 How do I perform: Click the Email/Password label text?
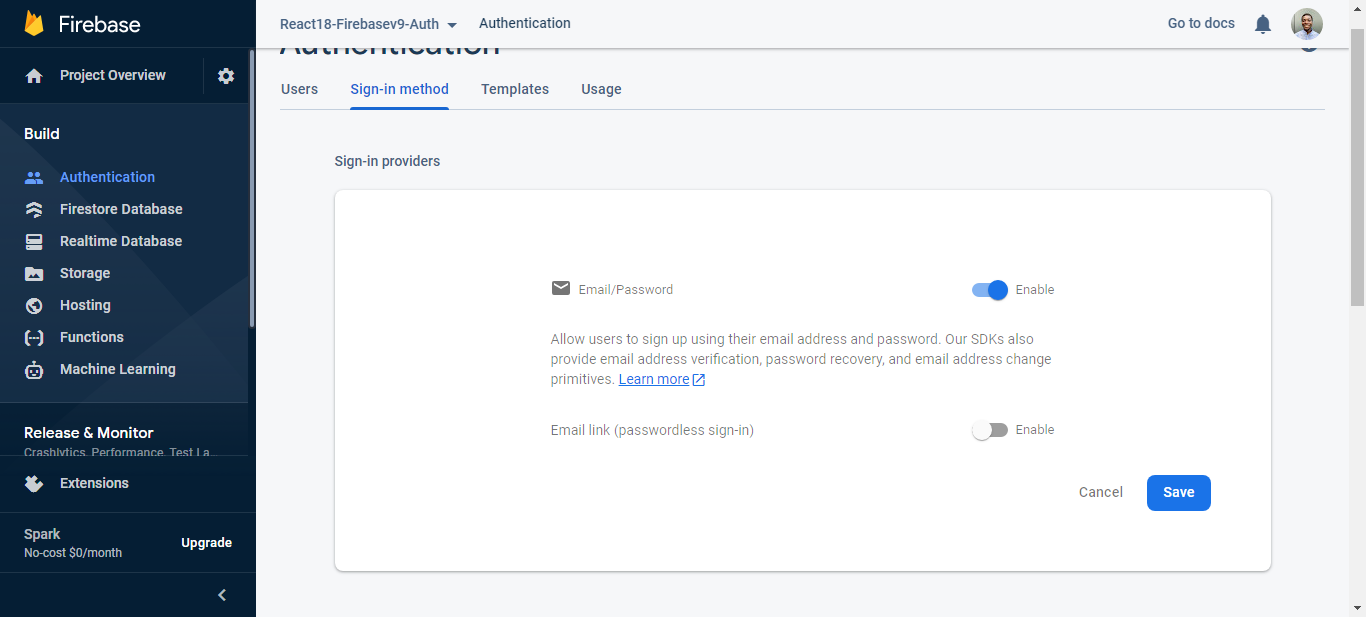[626, 290]
